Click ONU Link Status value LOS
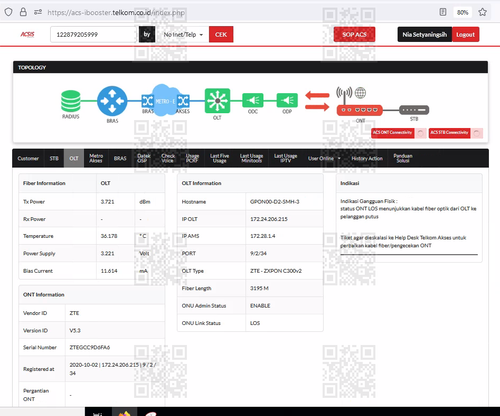 pos(255,323)
